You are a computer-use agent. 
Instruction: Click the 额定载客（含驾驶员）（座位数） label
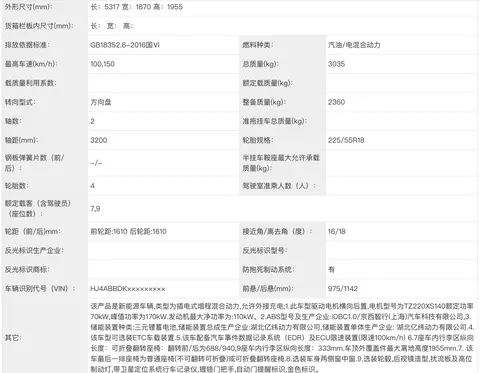coord(38,208)
